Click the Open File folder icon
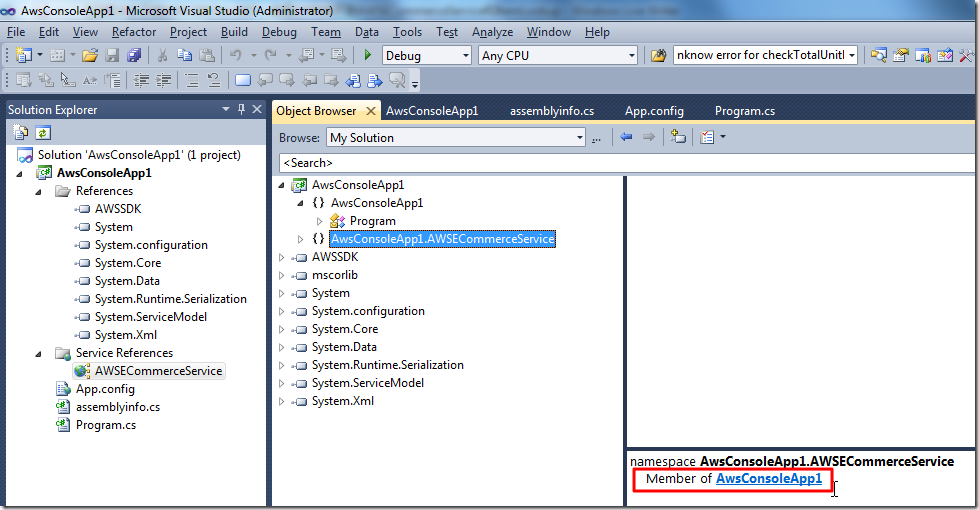The height and width of the screenshot is (510, 979). pos(90,56)
